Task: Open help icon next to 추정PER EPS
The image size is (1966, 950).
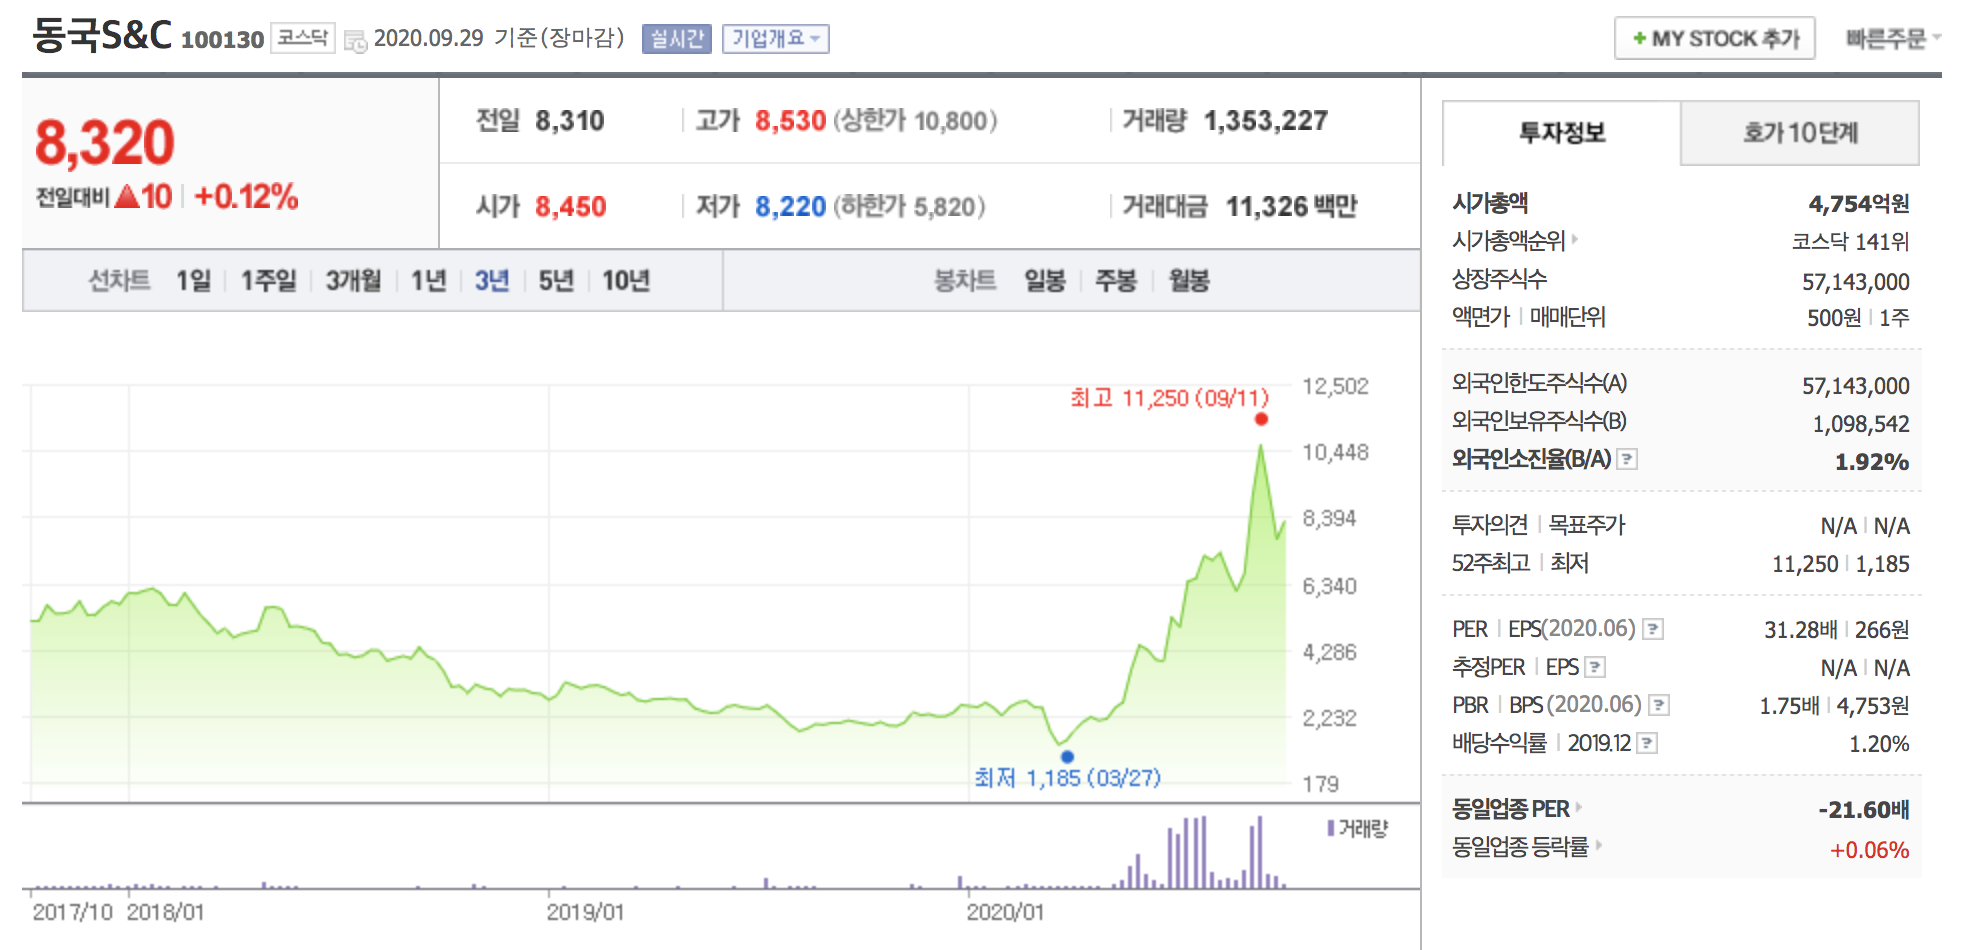Action: tap(1595, 667)
